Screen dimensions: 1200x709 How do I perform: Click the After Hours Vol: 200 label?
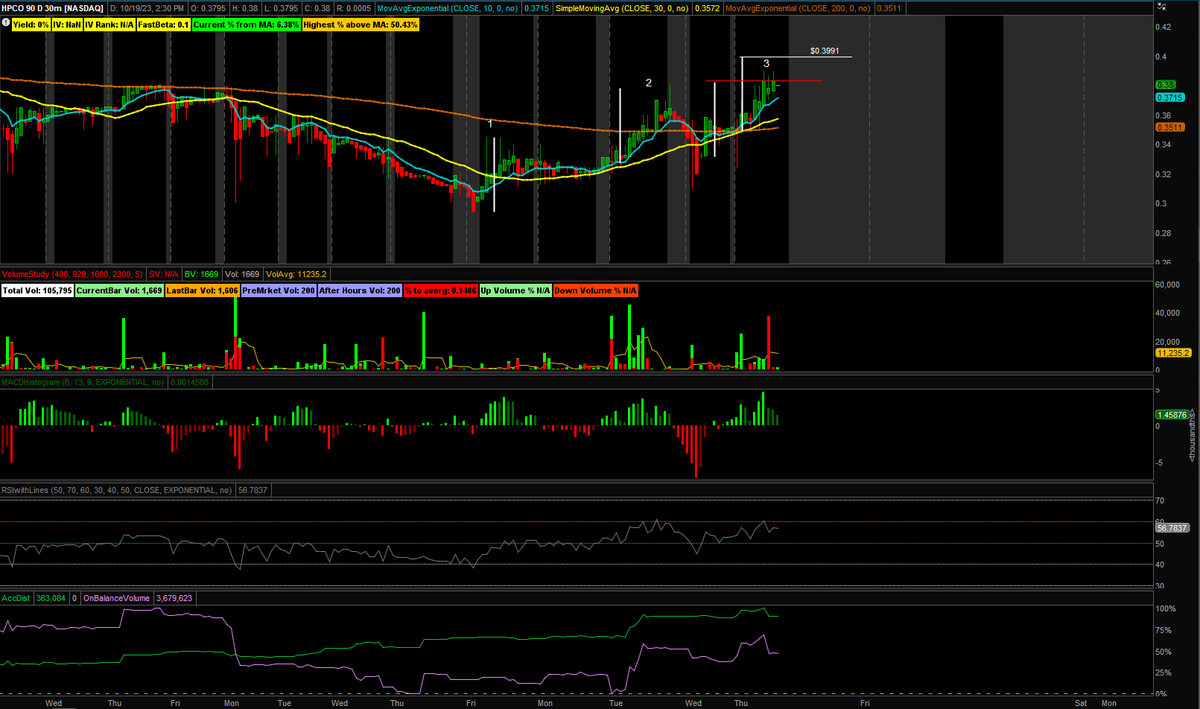pyautogui.click(x=360, y=290)
